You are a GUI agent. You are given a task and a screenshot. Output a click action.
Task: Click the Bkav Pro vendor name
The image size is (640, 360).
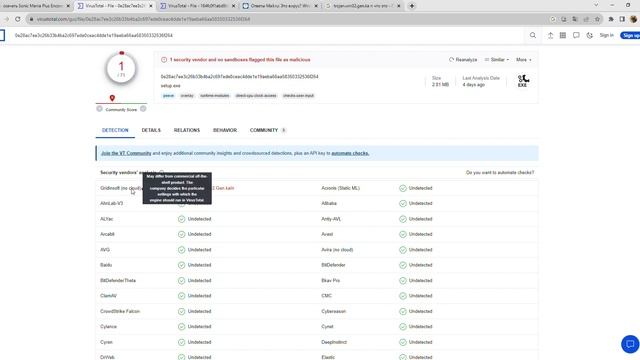(331, 281)
